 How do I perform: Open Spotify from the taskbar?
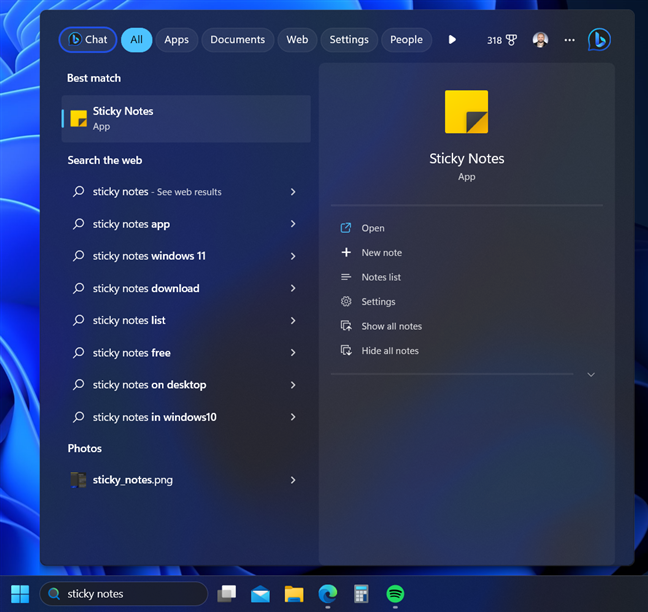395,594
